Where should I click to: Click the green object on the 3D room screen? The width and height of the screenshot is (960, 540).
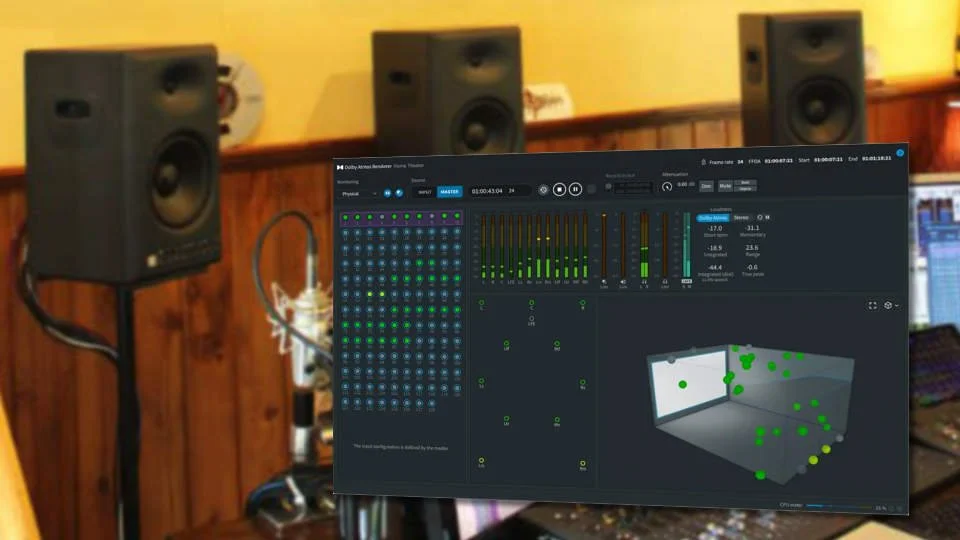click(x=682, y=384)
